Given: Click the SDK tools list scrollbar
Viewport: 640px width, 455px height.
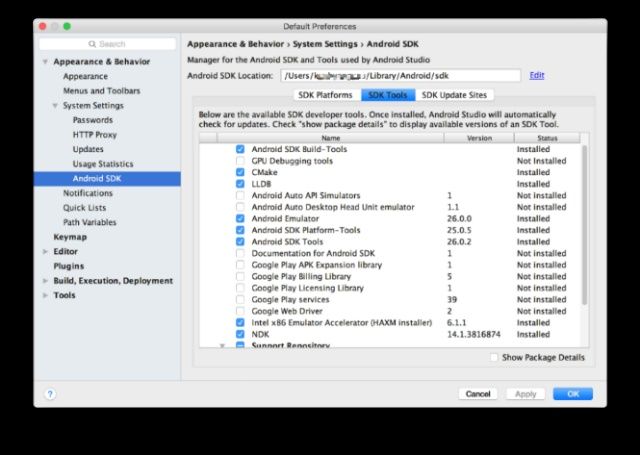Looking at the screenshot, I should 584,224.
